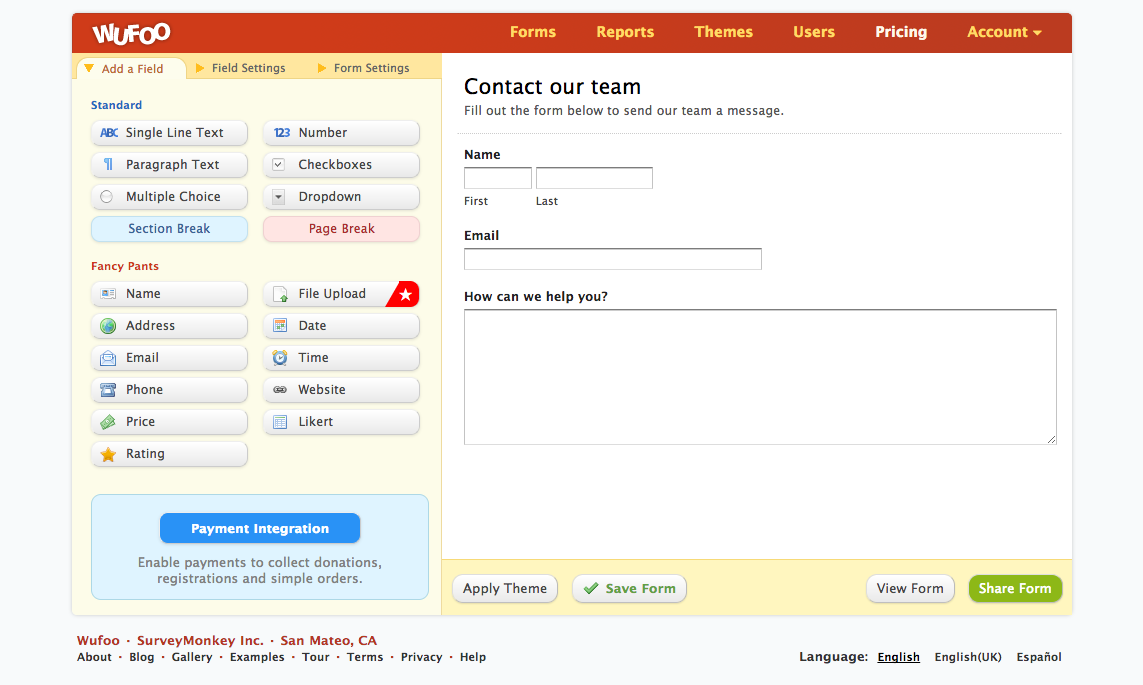Select the Contact our team form title
This screenshot has width=1143, height=685.
tap(553, 87)
